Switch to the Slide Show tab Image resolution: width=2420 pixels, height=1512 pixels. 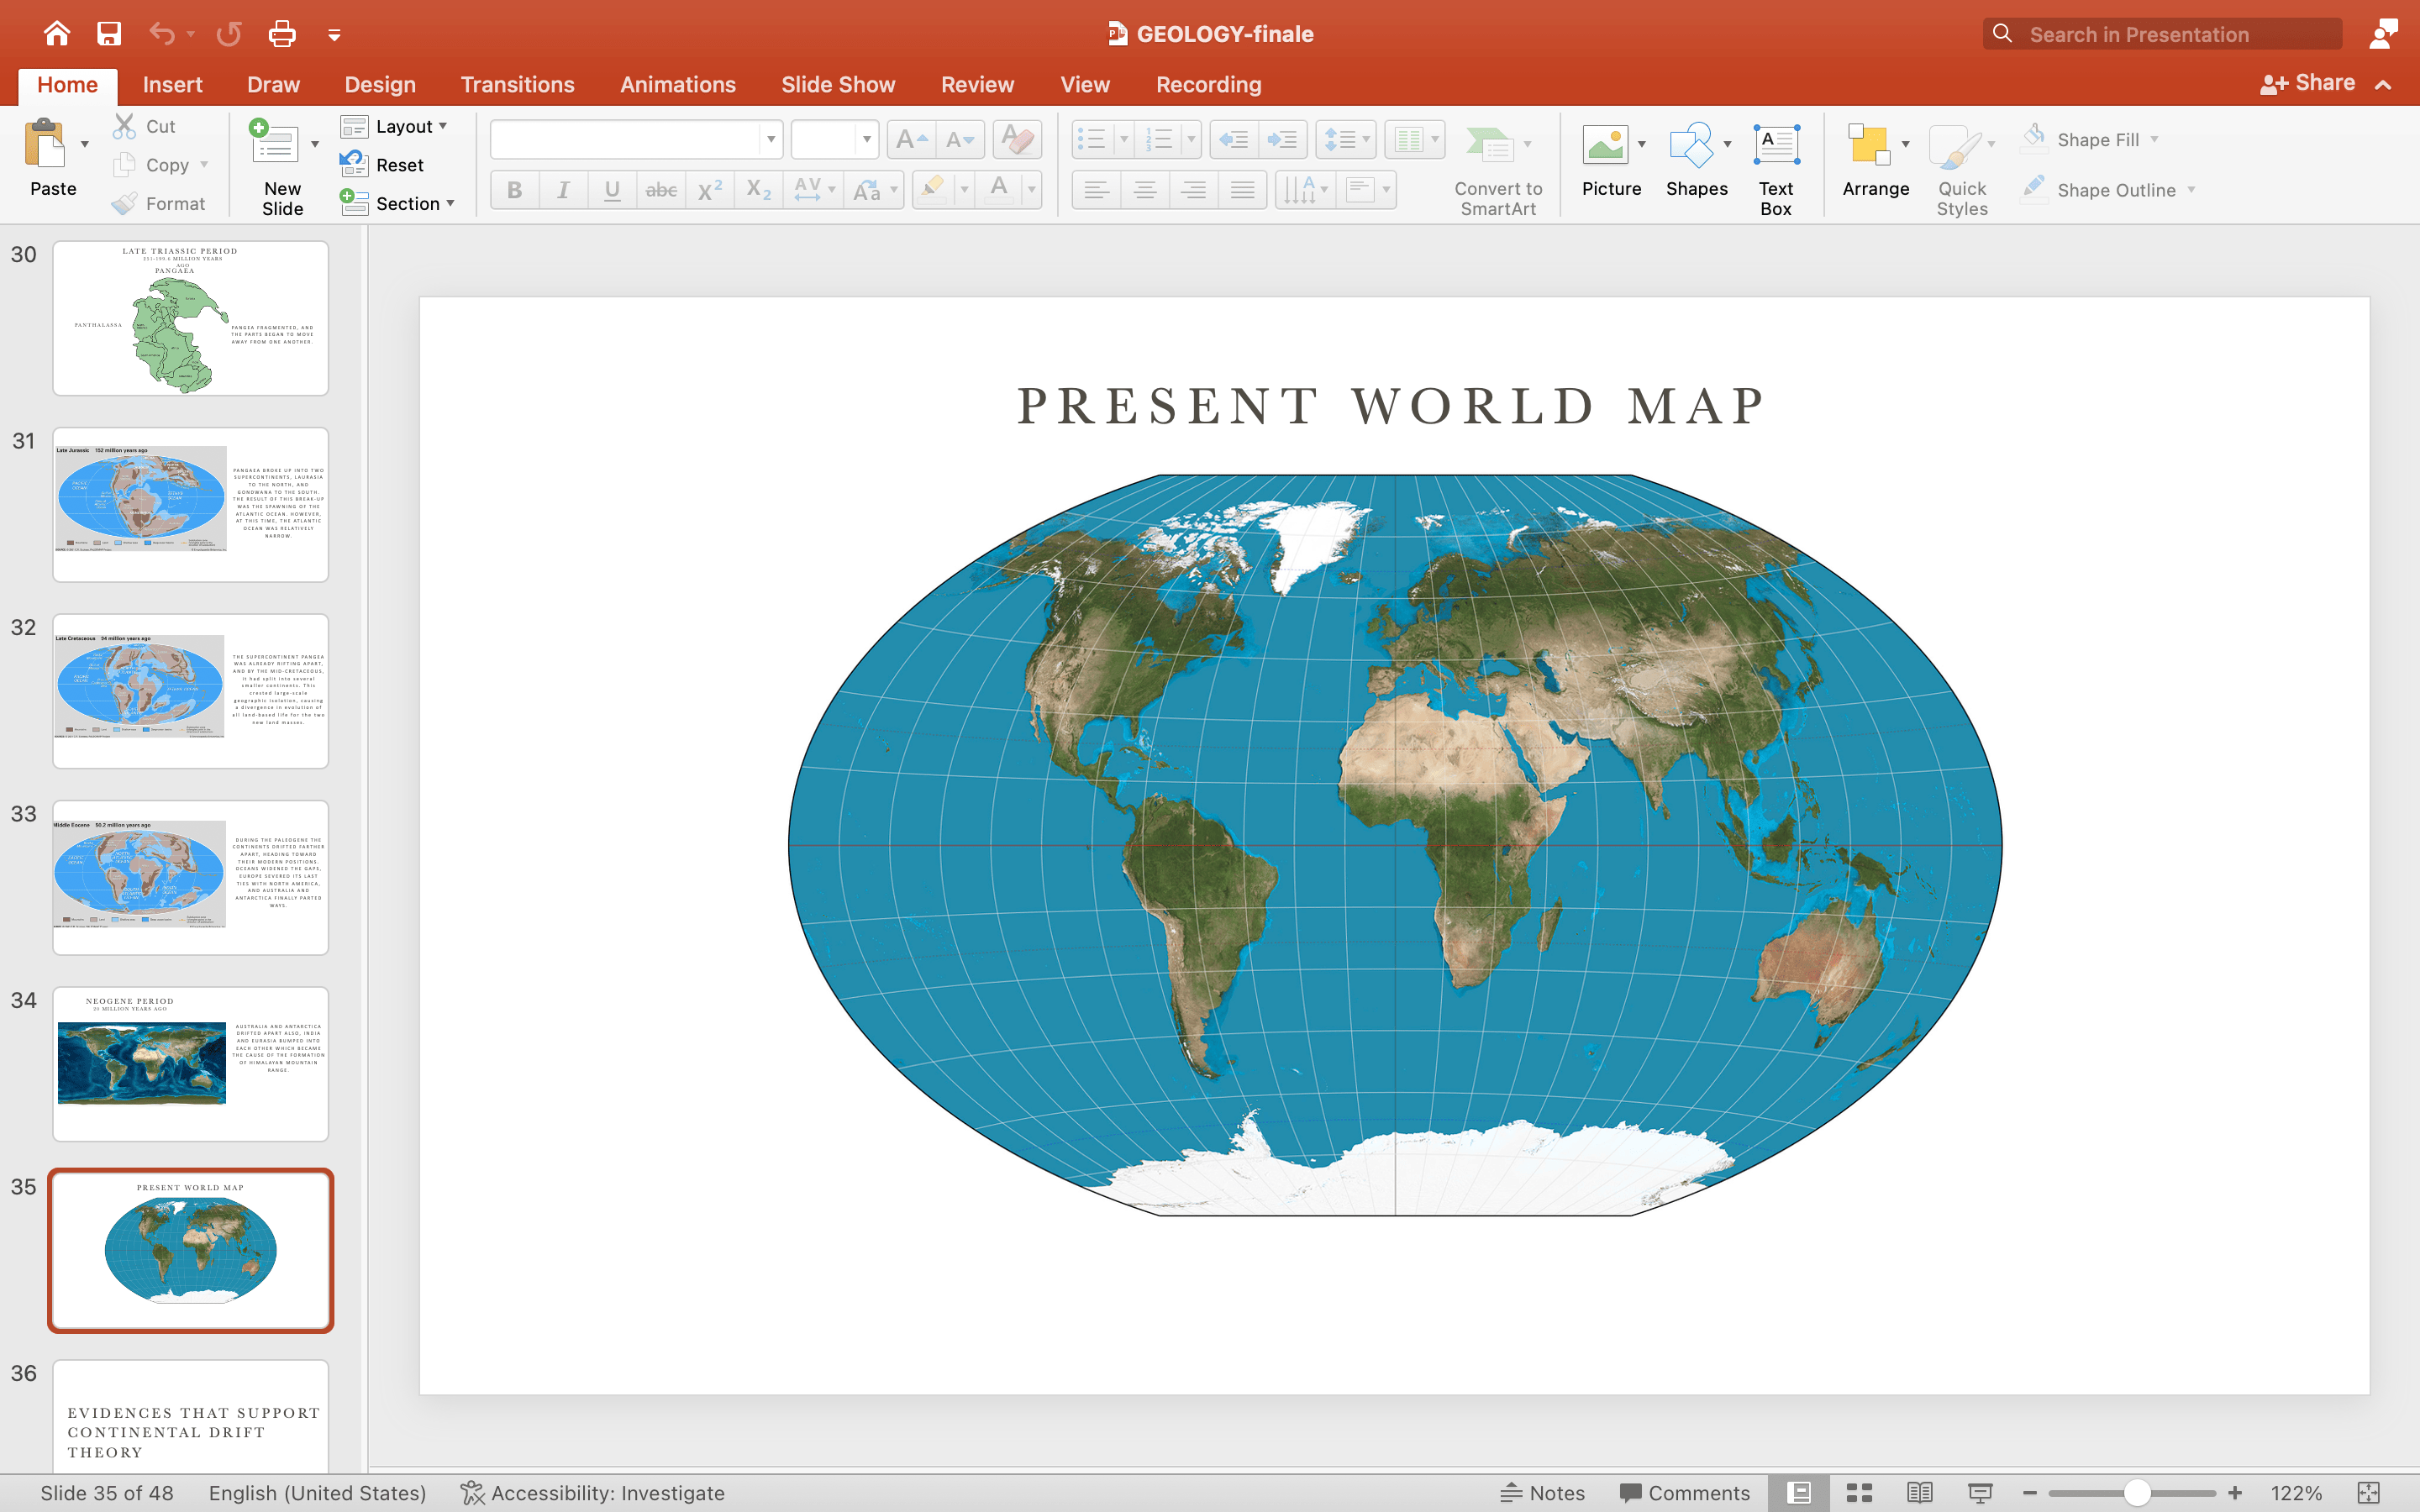[838, 85]
